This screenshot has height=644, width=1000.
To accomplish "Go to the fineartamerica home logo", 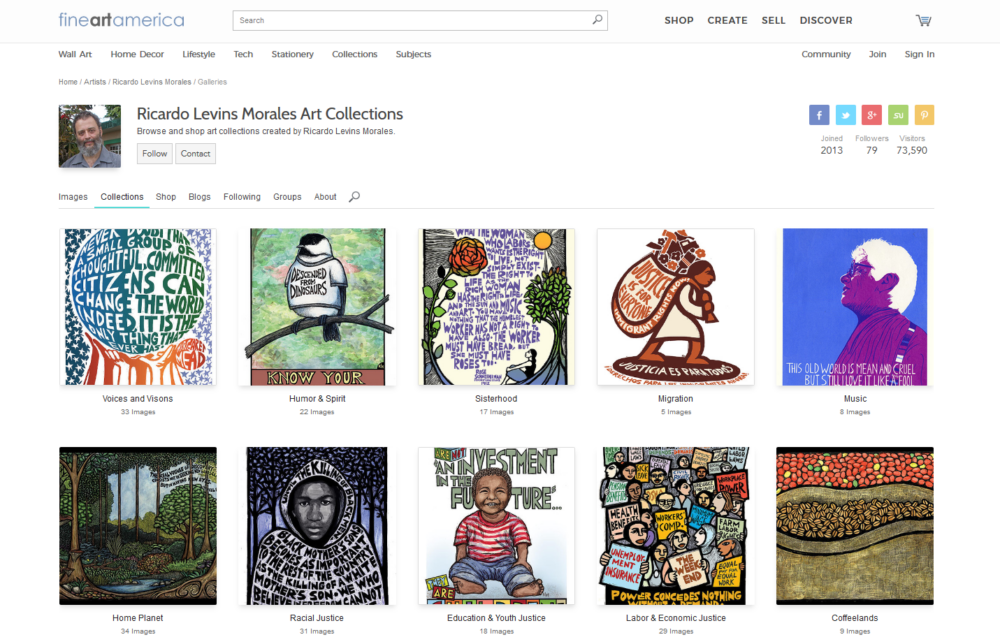I will coord(121,20).
